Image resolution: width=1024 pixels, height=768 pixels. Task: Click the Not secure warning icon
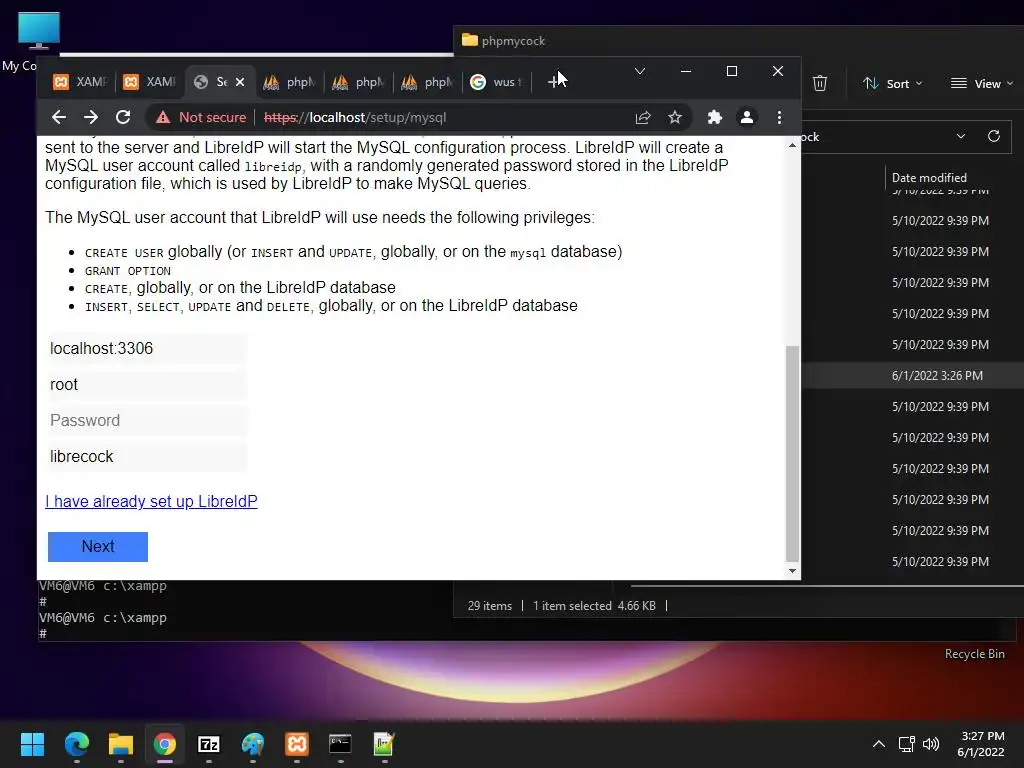(163, 118)
